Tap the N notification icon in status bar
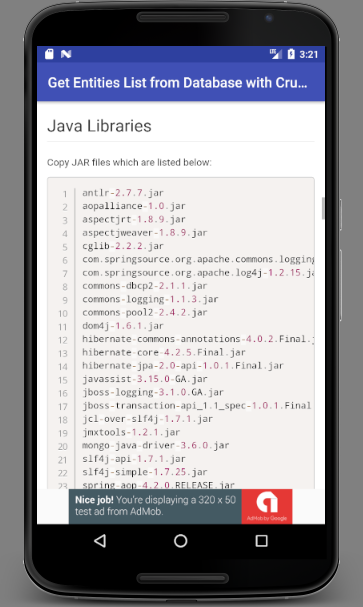The width and height of the screenshot is (363, 607). click(x=66, y=54)
